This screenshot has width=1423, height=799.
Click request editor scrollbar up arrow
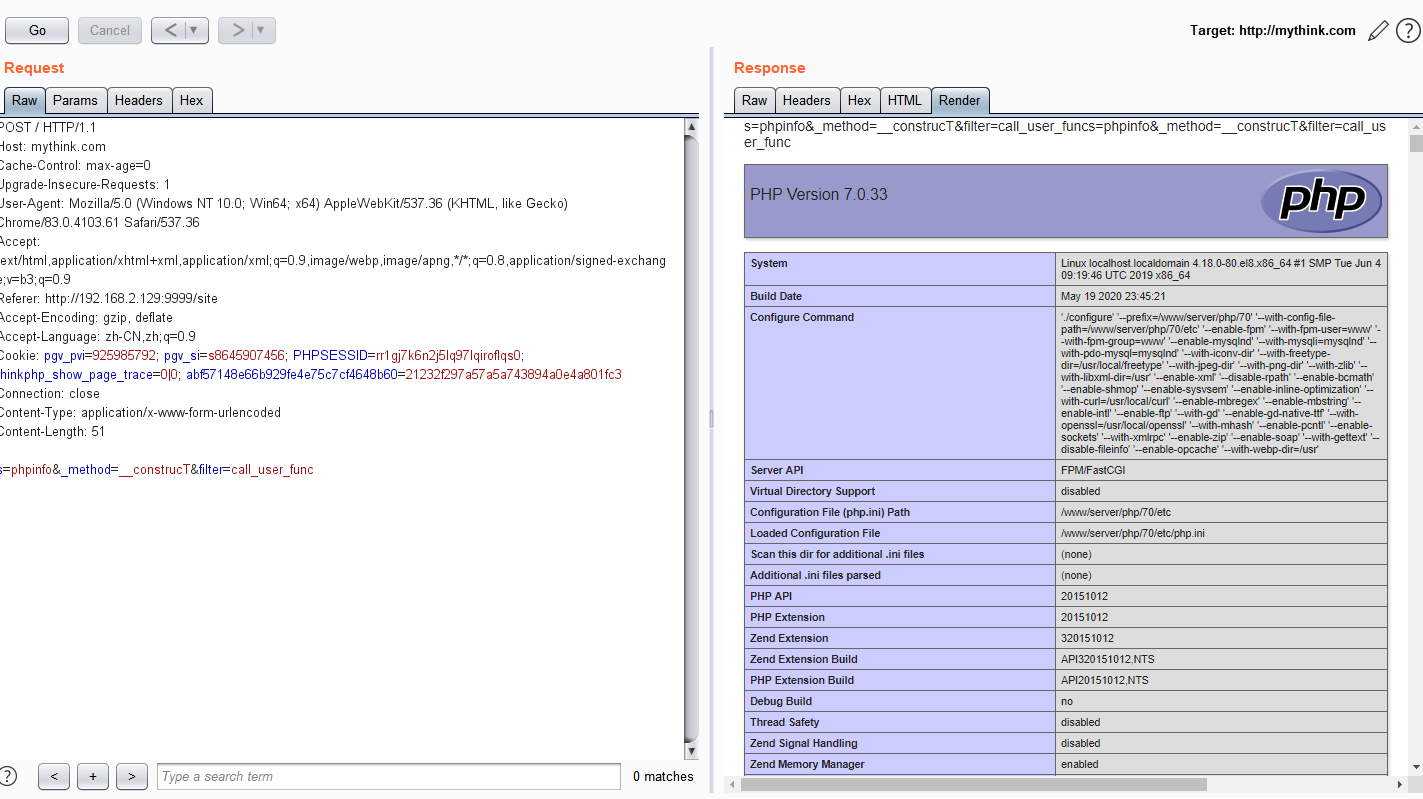point(691,127)
